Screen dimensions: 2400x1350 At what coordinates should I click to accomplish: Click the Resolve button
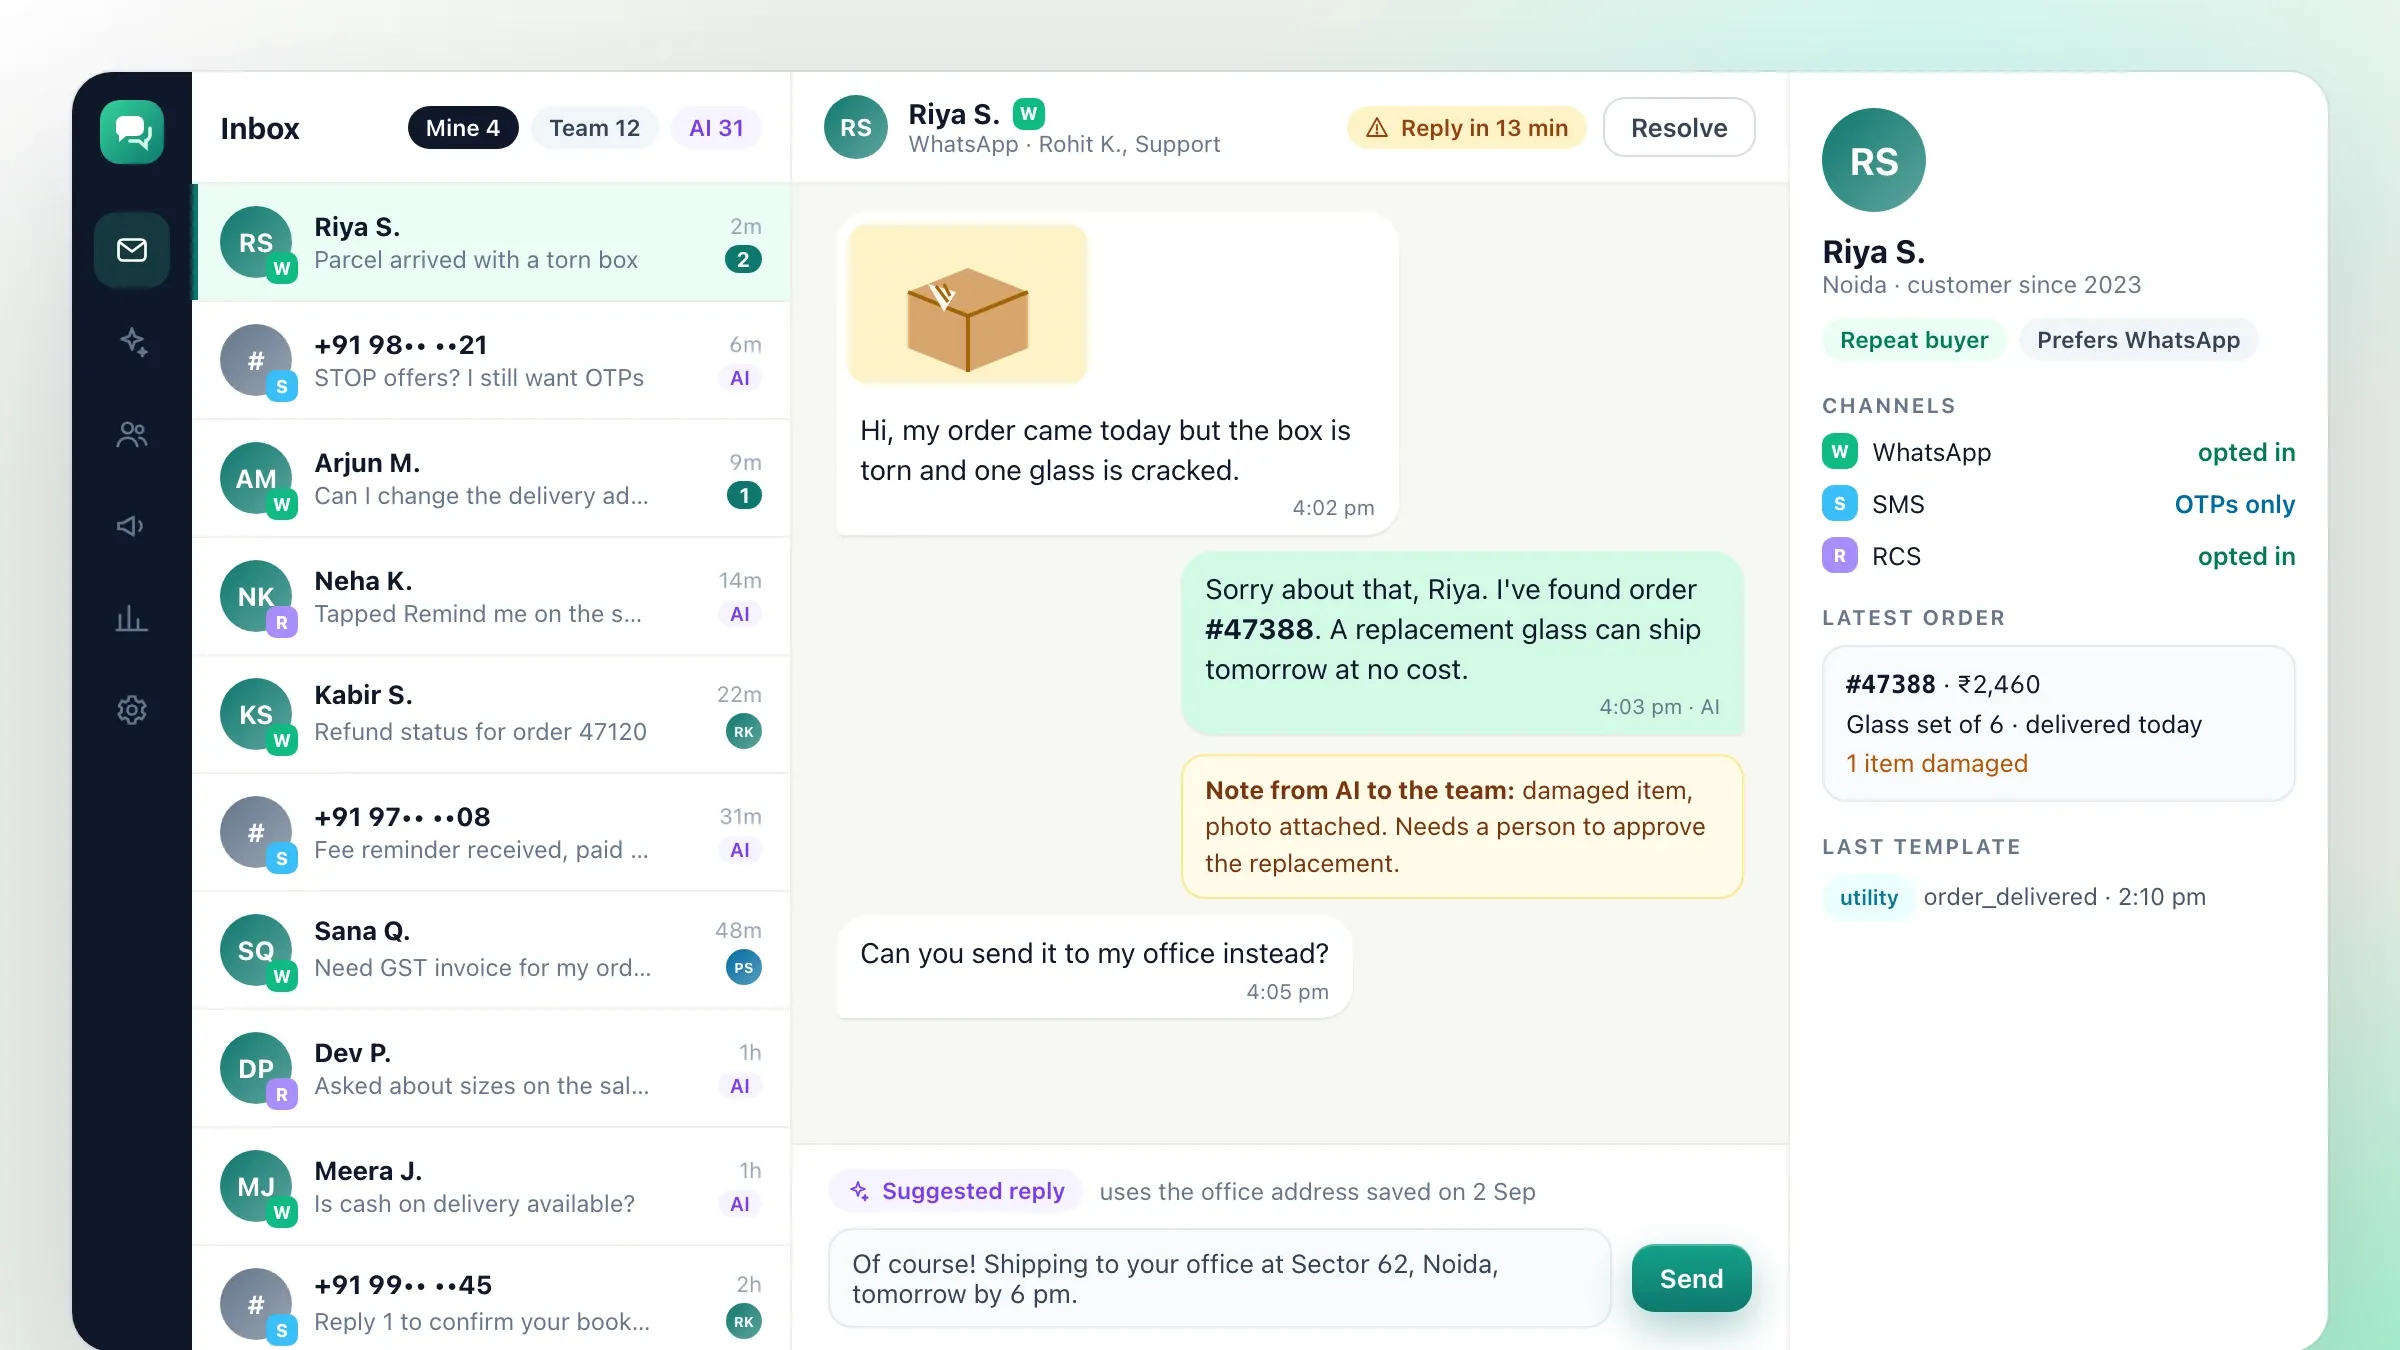tap(1679, 128)
